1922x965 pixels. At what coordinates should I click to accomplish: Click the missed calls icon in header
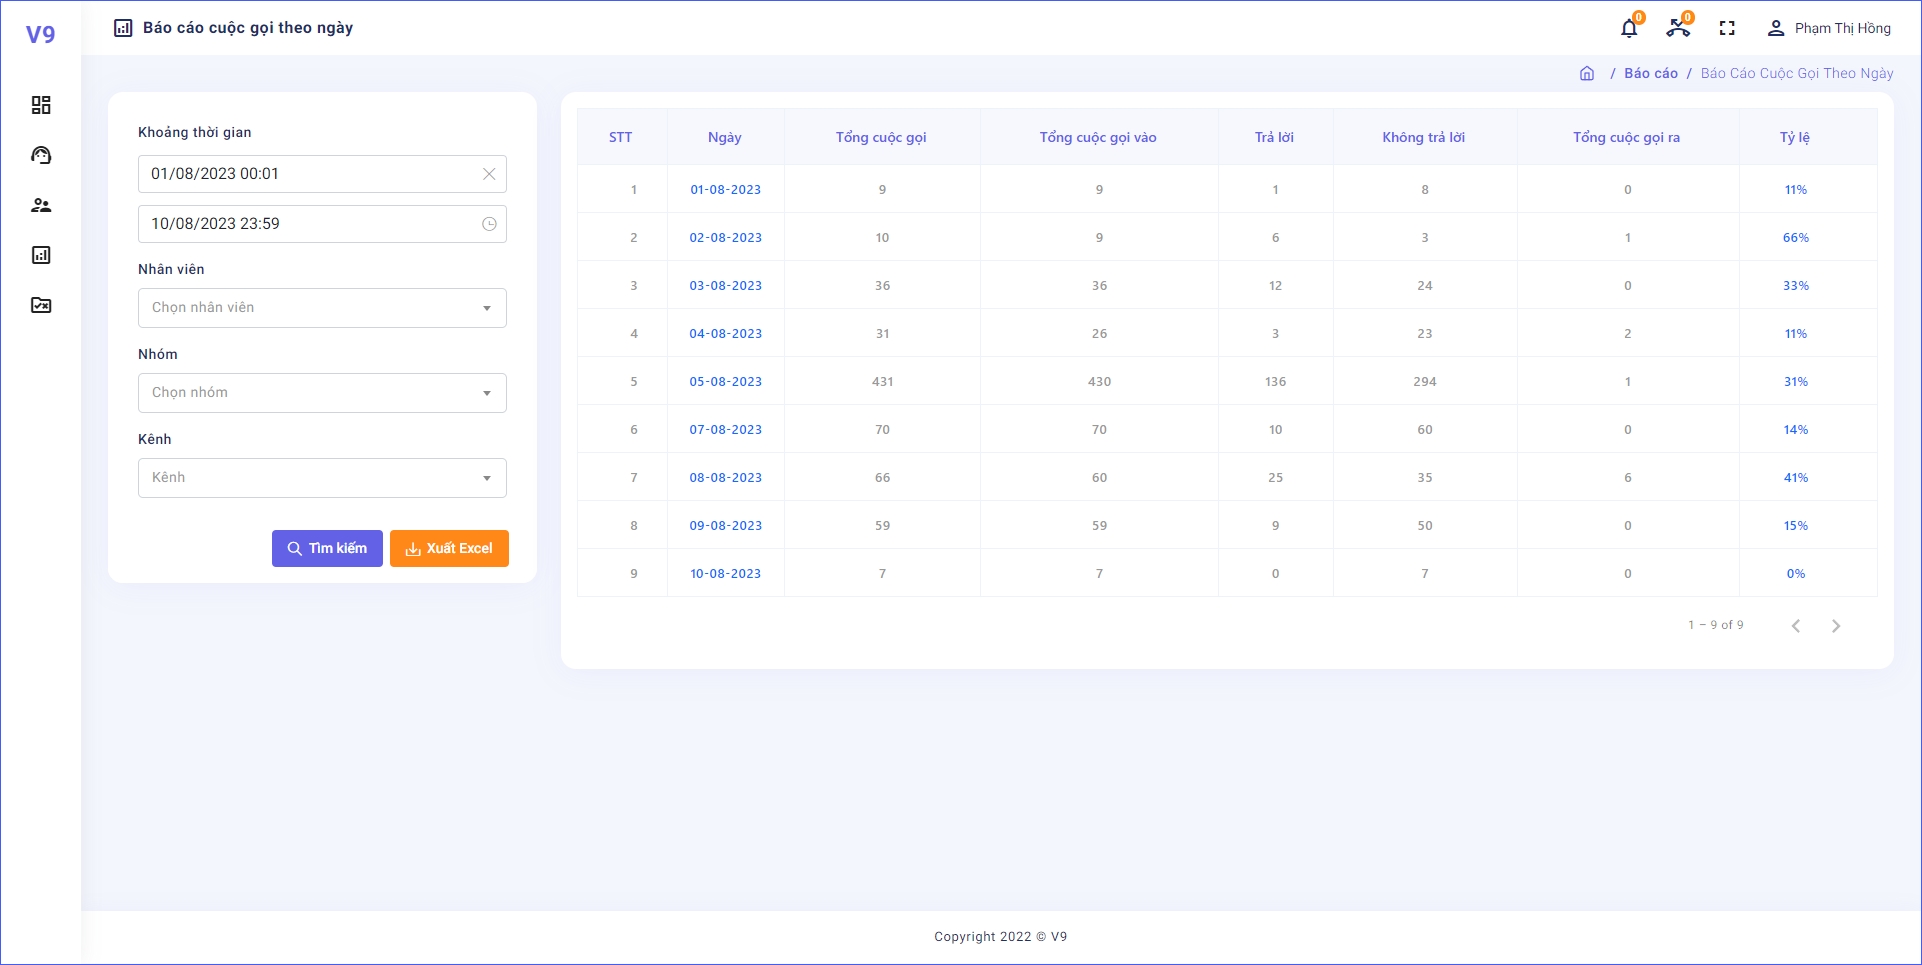click(x=1678, y=28)
